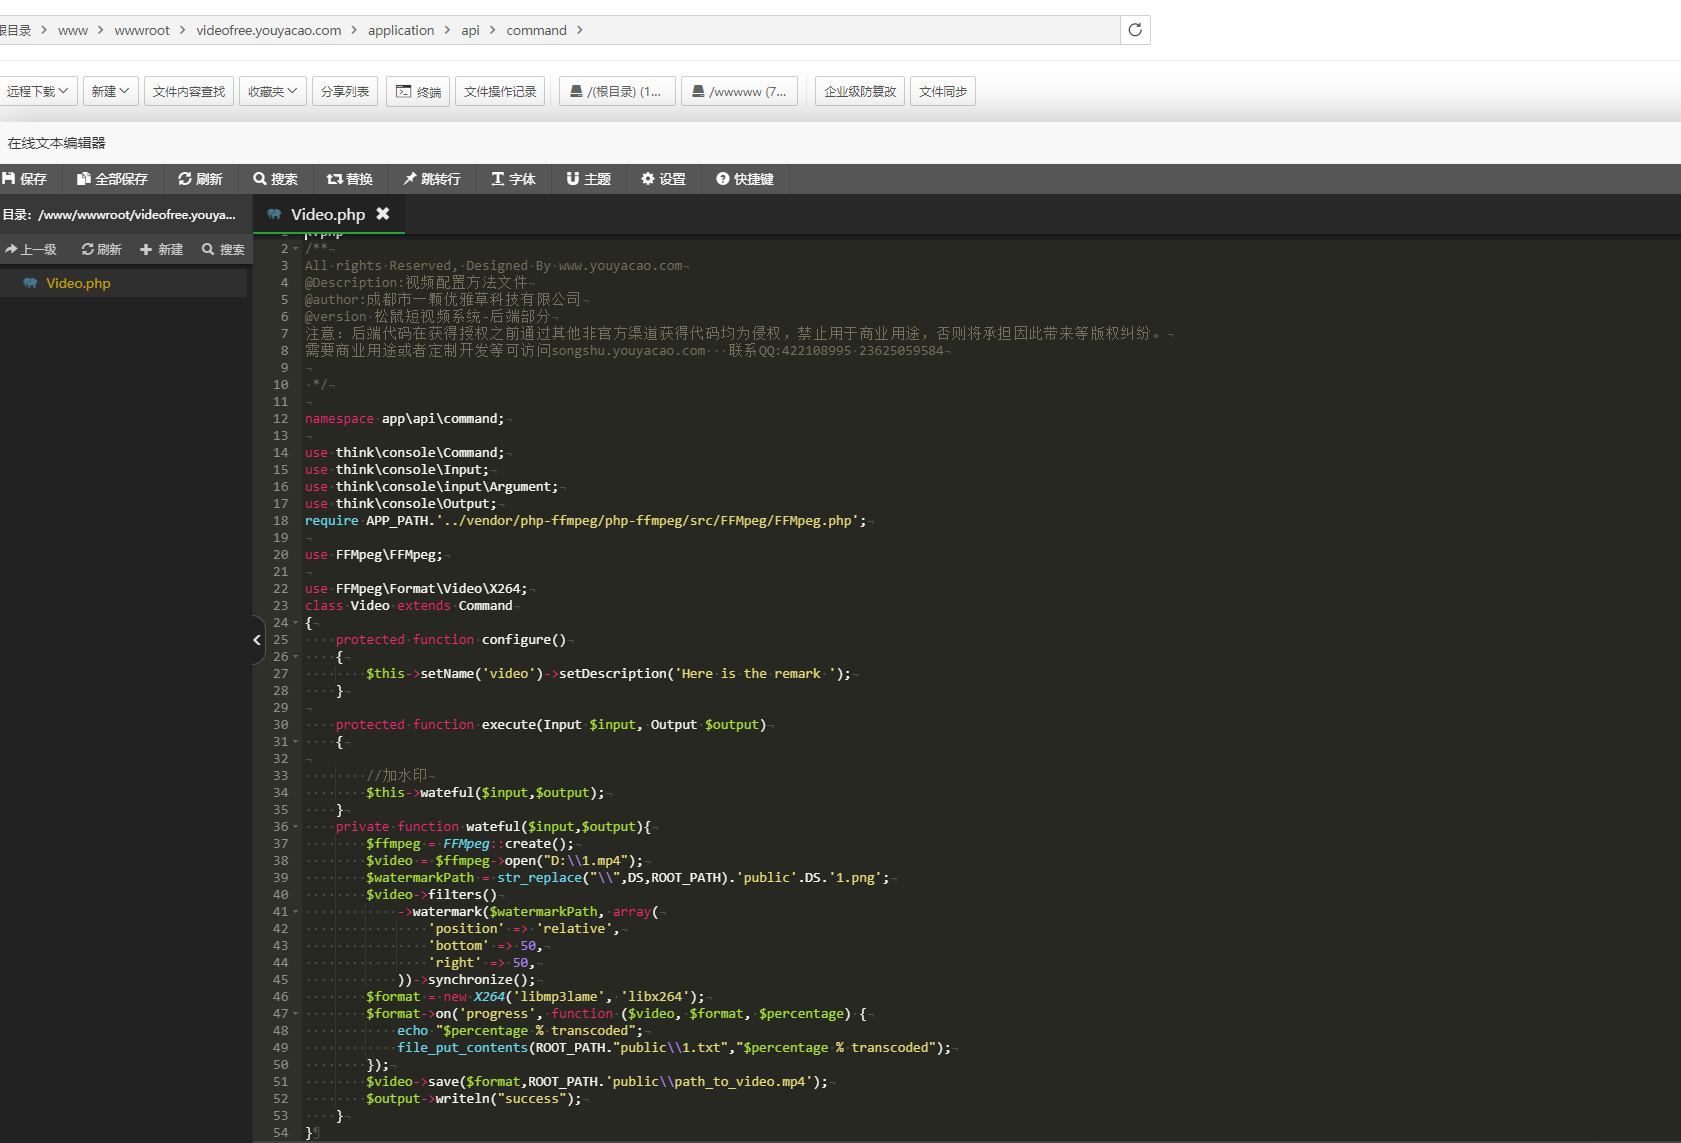Navigate to command in the breadcrumb
Screen dimensions: 1681x1143
[x=536, y=30]
